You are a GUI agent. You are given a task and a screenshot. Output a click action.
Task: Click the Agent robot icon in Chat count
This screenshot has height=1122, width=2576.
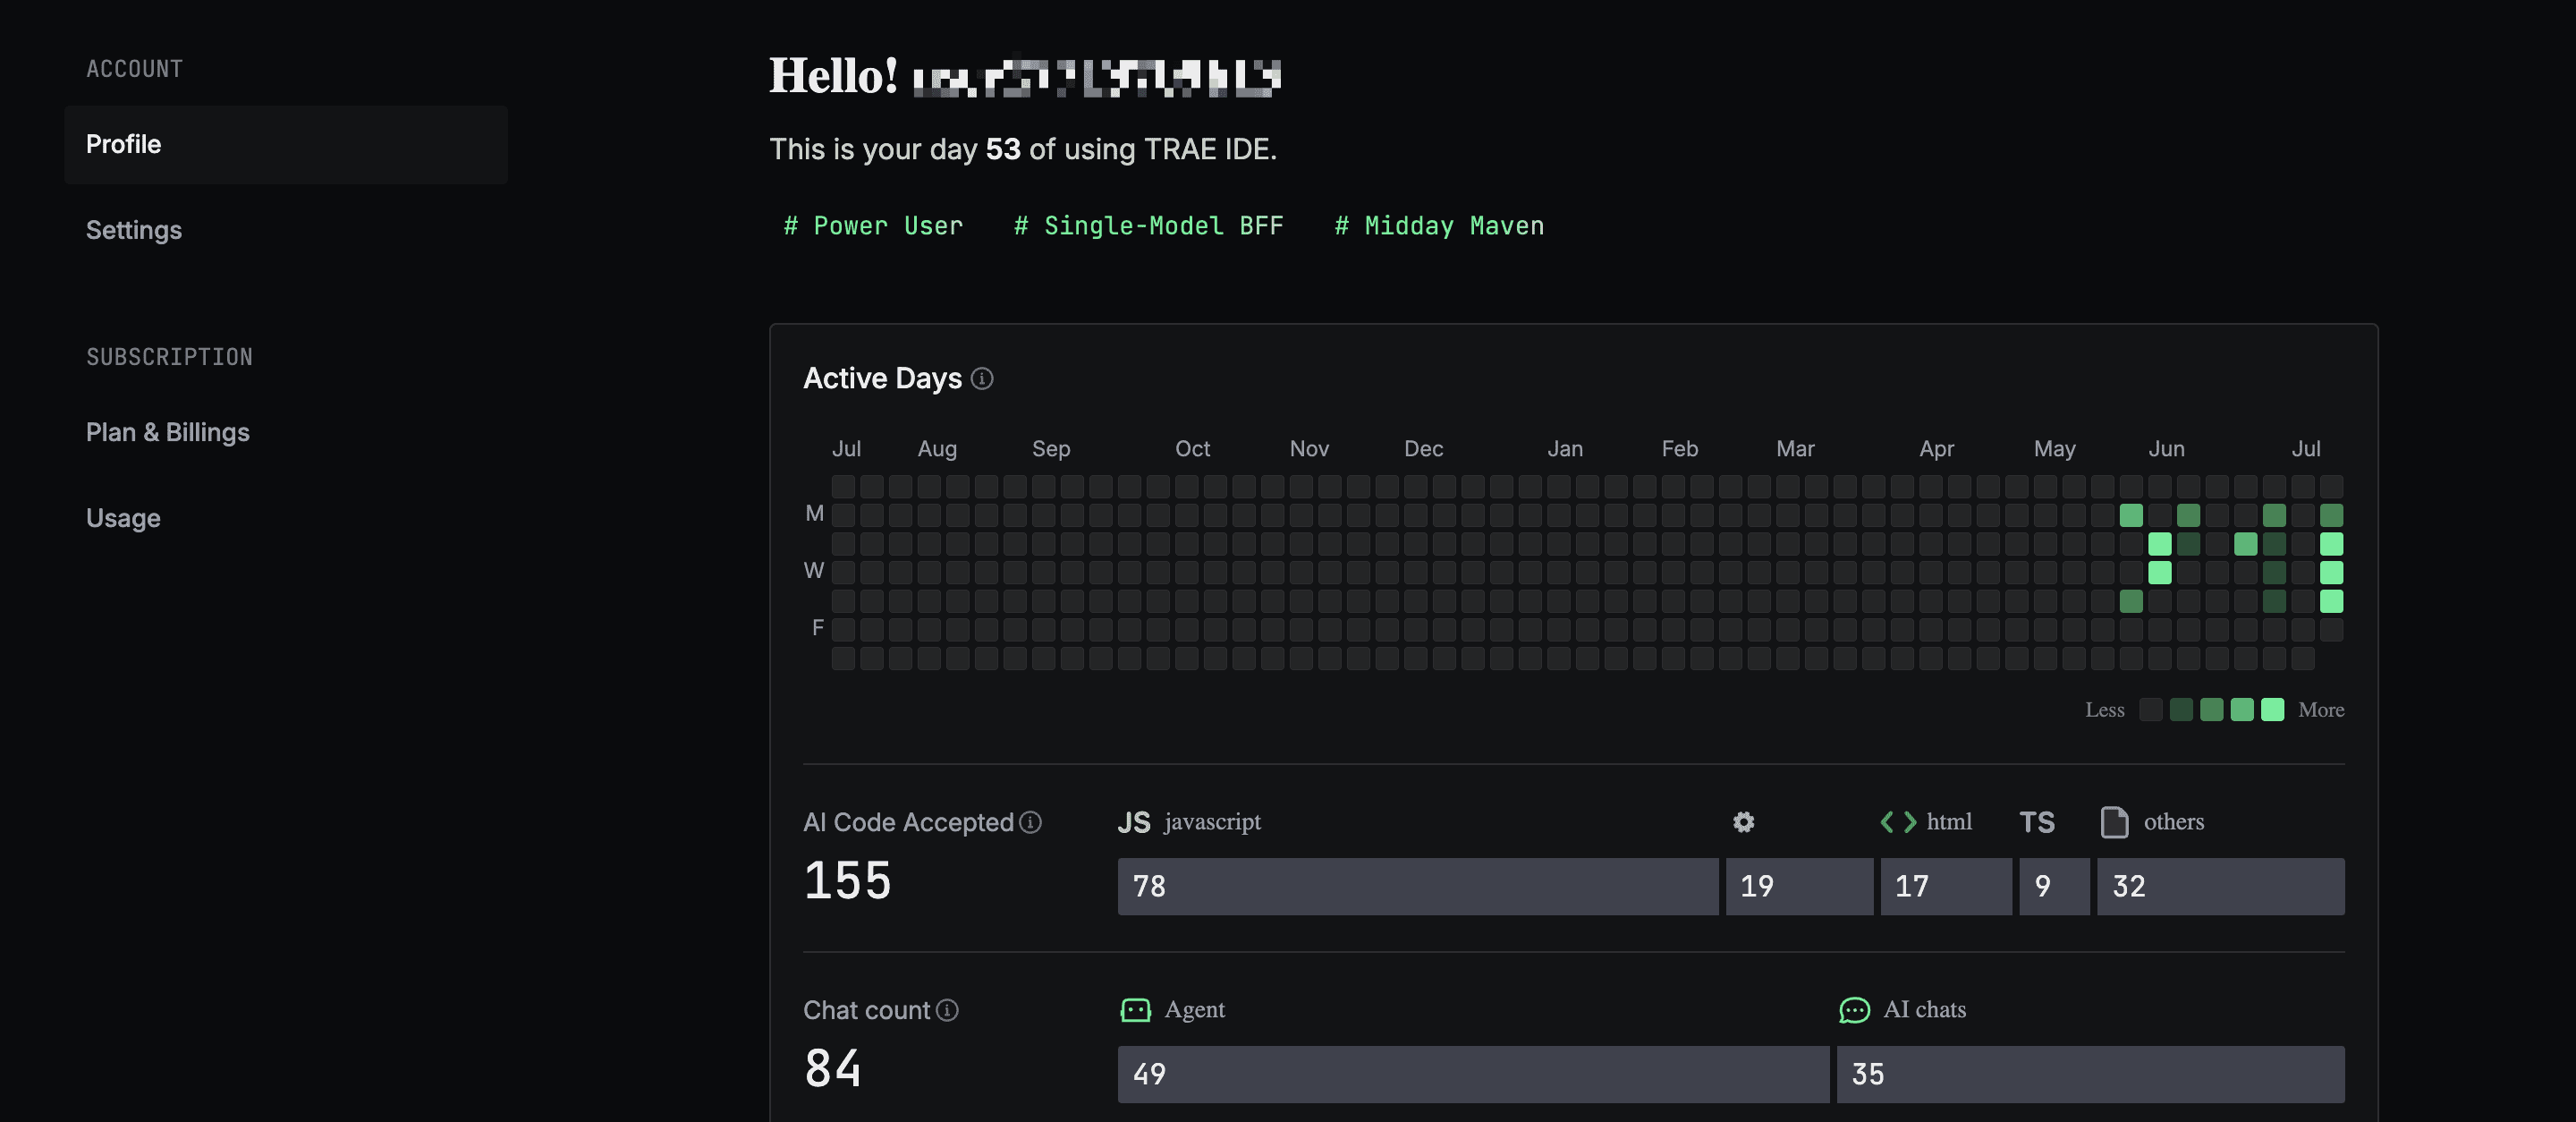click(1135, 1010)
